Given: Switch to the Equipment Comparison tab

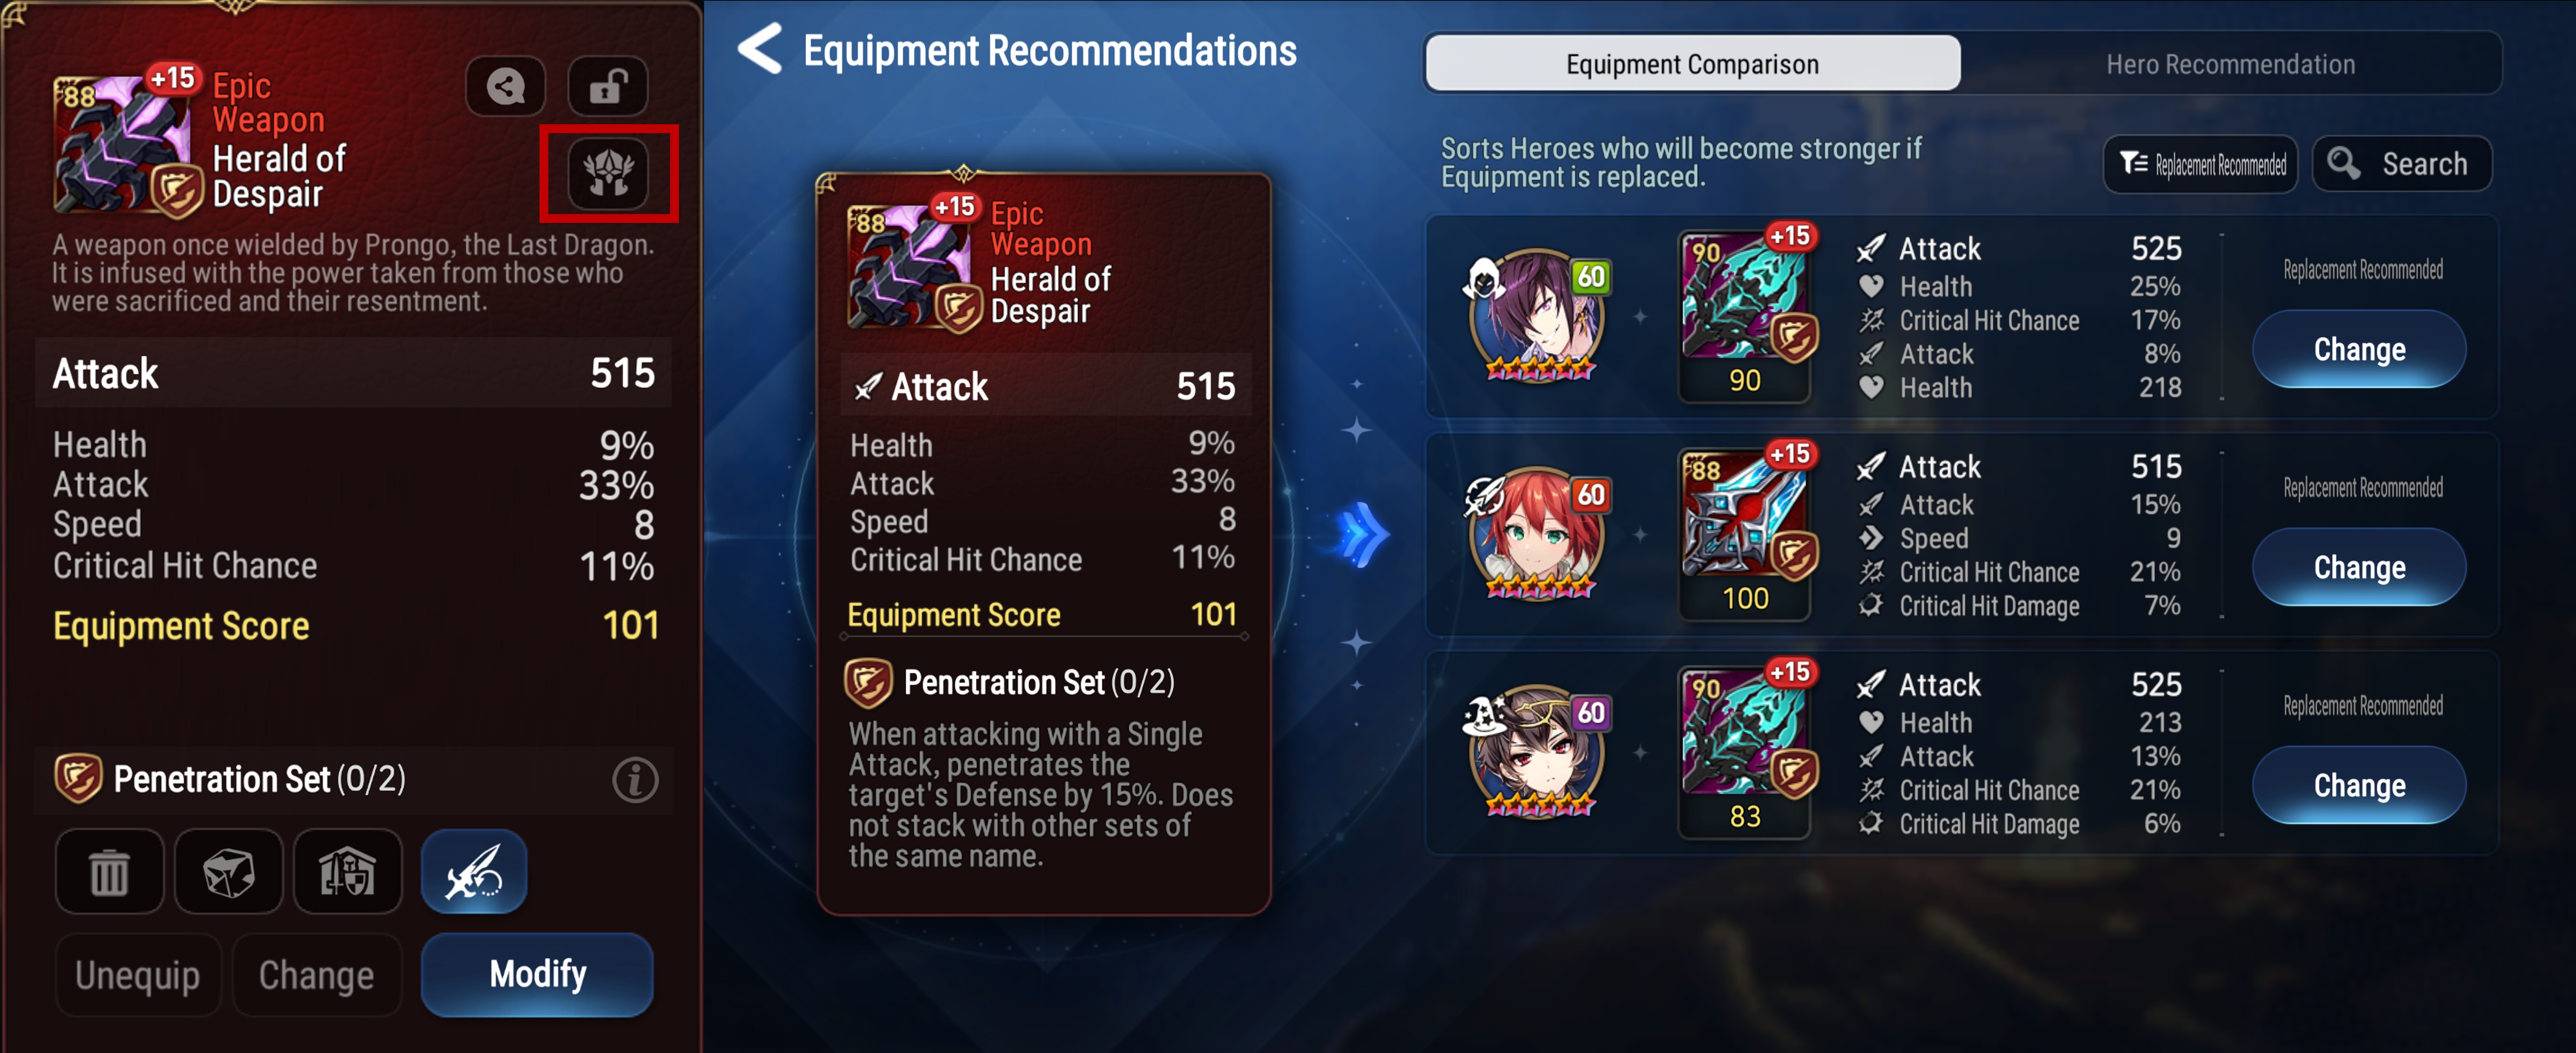Looking at the screenshot, I should 1692,64.
